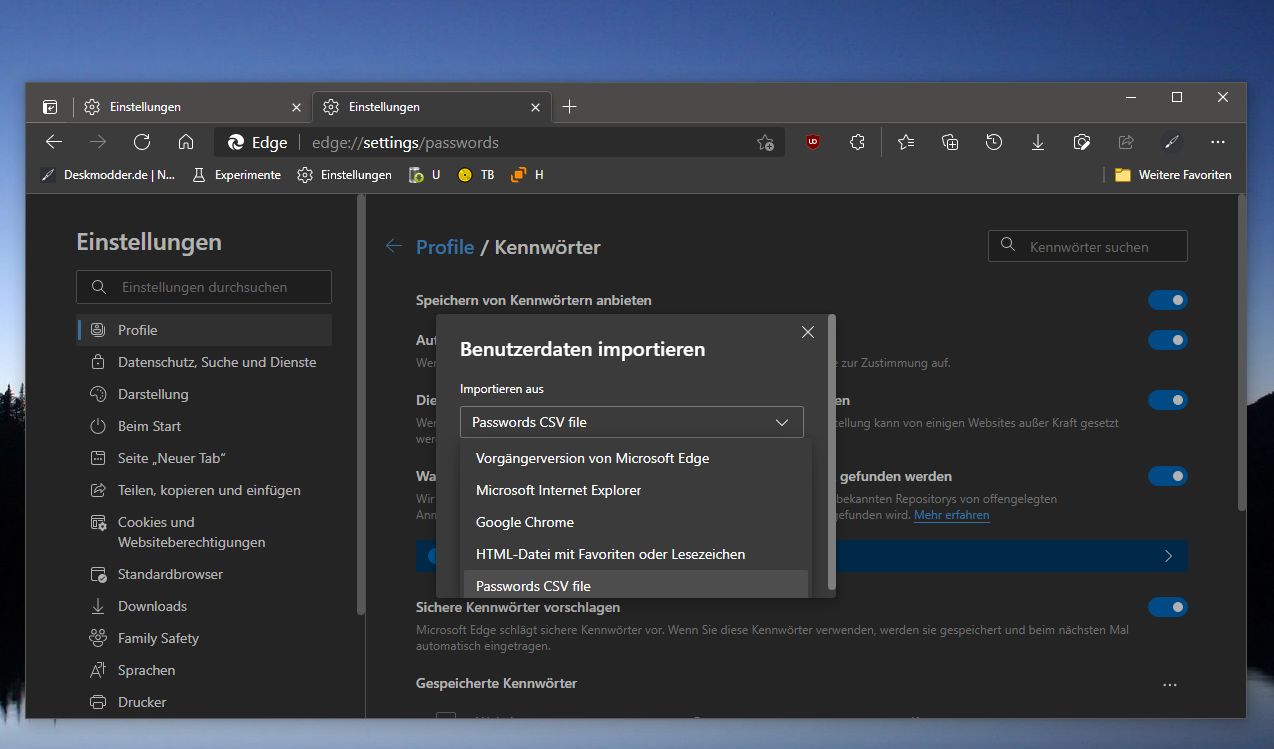Open the uBlock Origin extension icon
The height and width of the screenshot is (749, 1274).
pyautogui.click(x=813, y=142)
